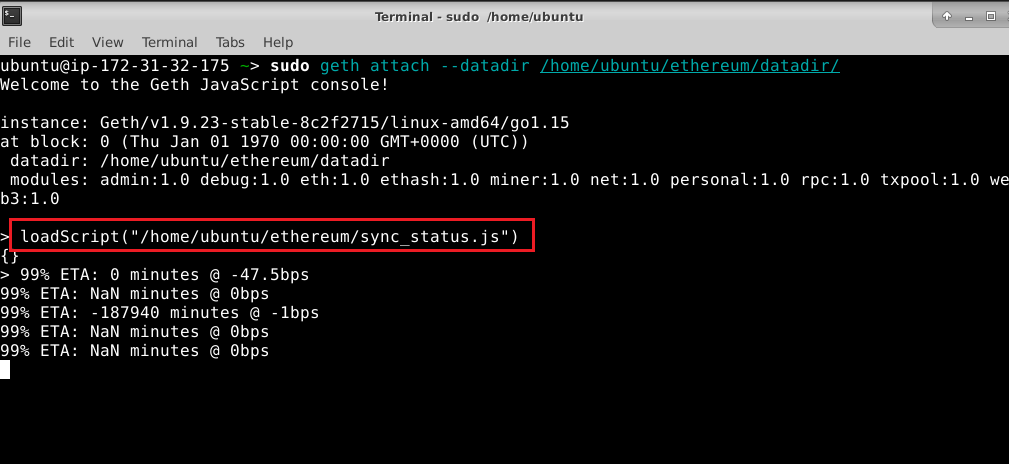Roll up window with the up-arrow button
This screenshot has height=464, width=1009.
947,17
